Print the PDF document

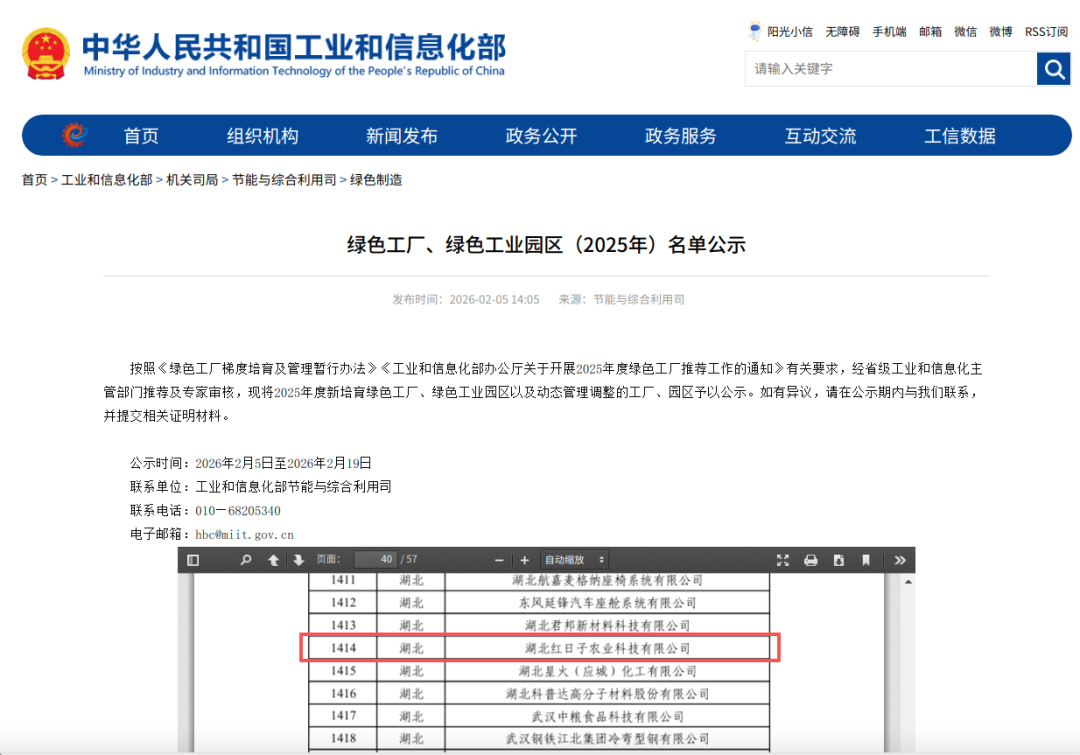811,560
